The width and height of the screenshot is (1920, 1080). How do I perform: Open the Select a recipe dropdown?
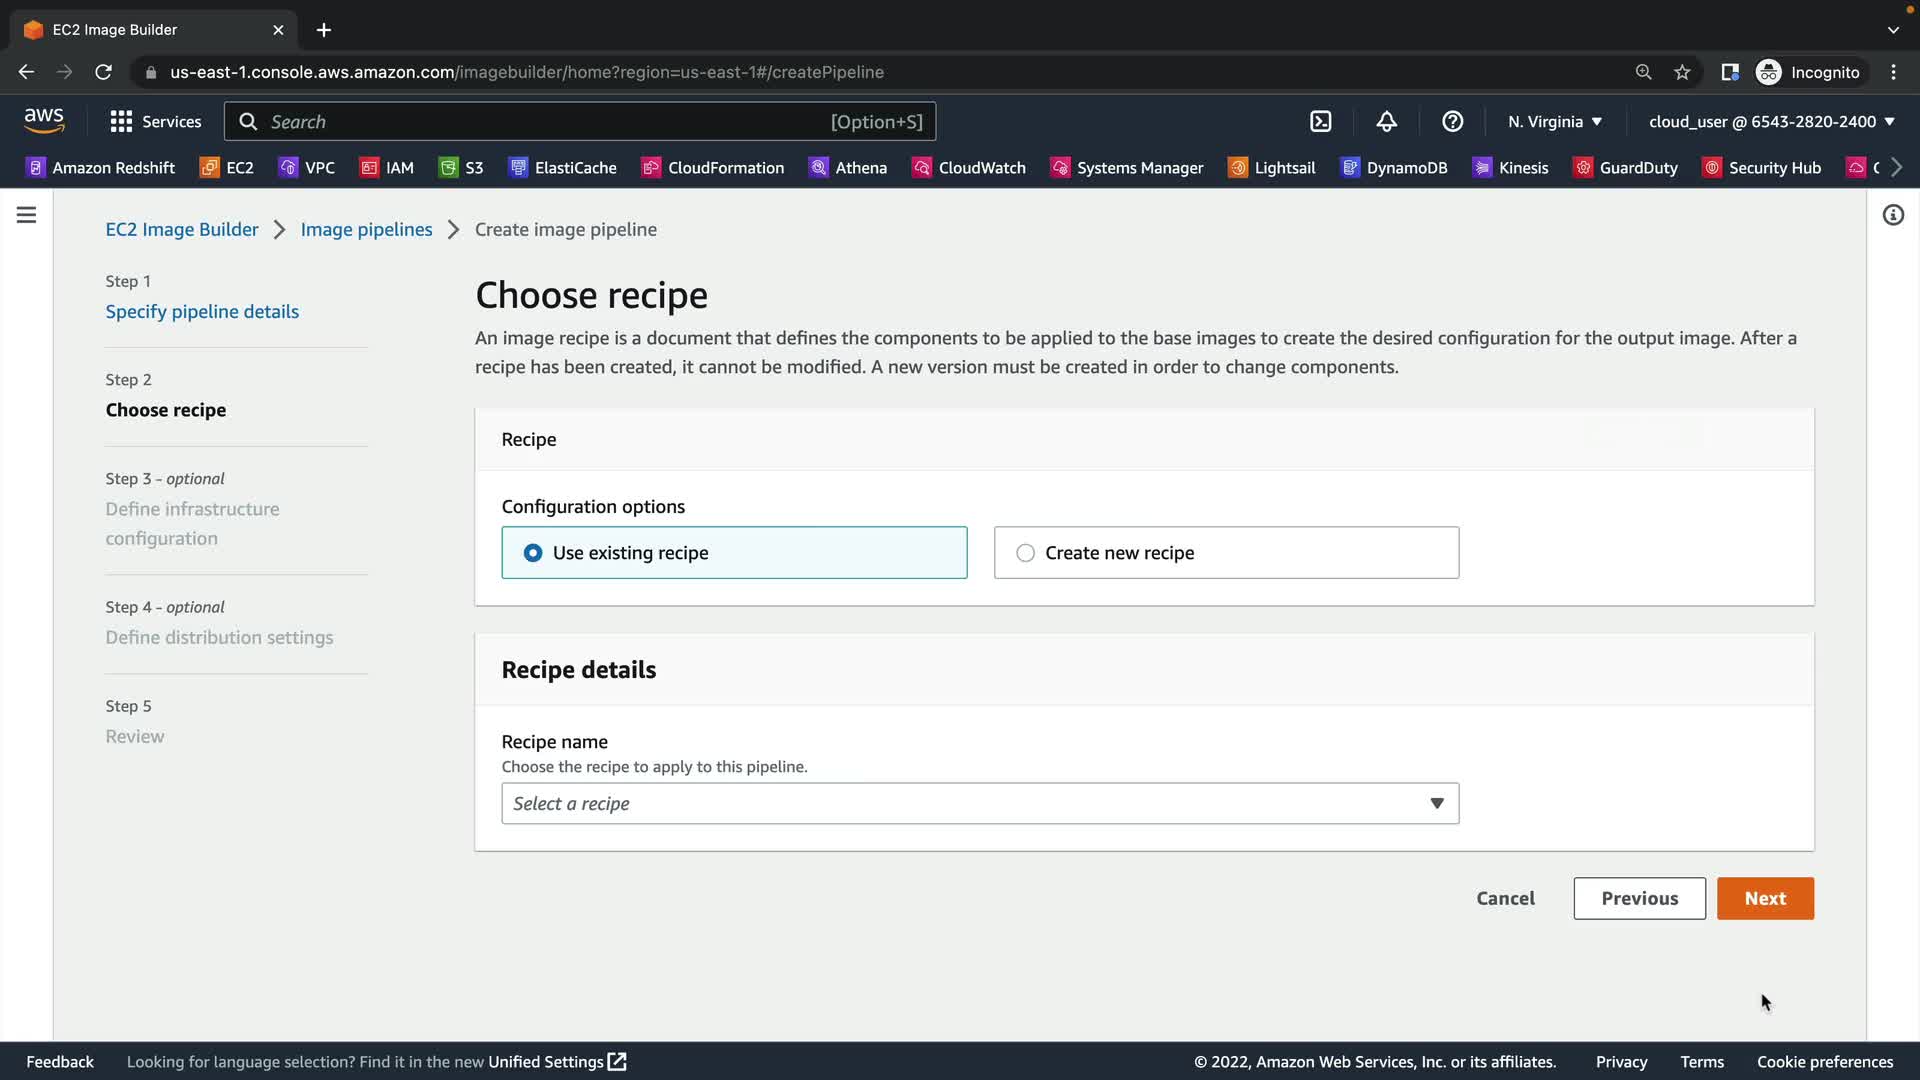point(979,803)
